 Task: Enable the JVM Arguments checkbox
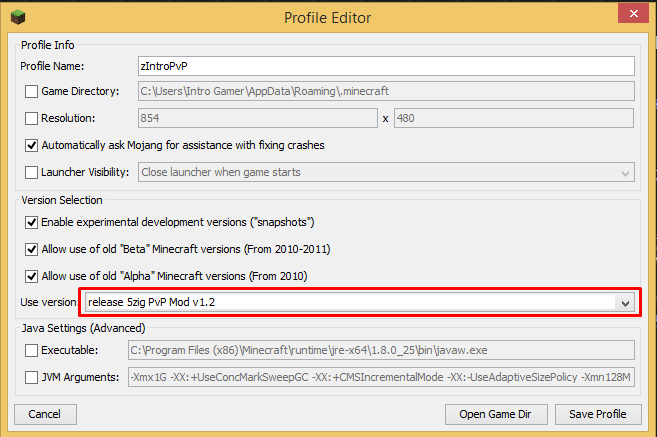(31, 378)
